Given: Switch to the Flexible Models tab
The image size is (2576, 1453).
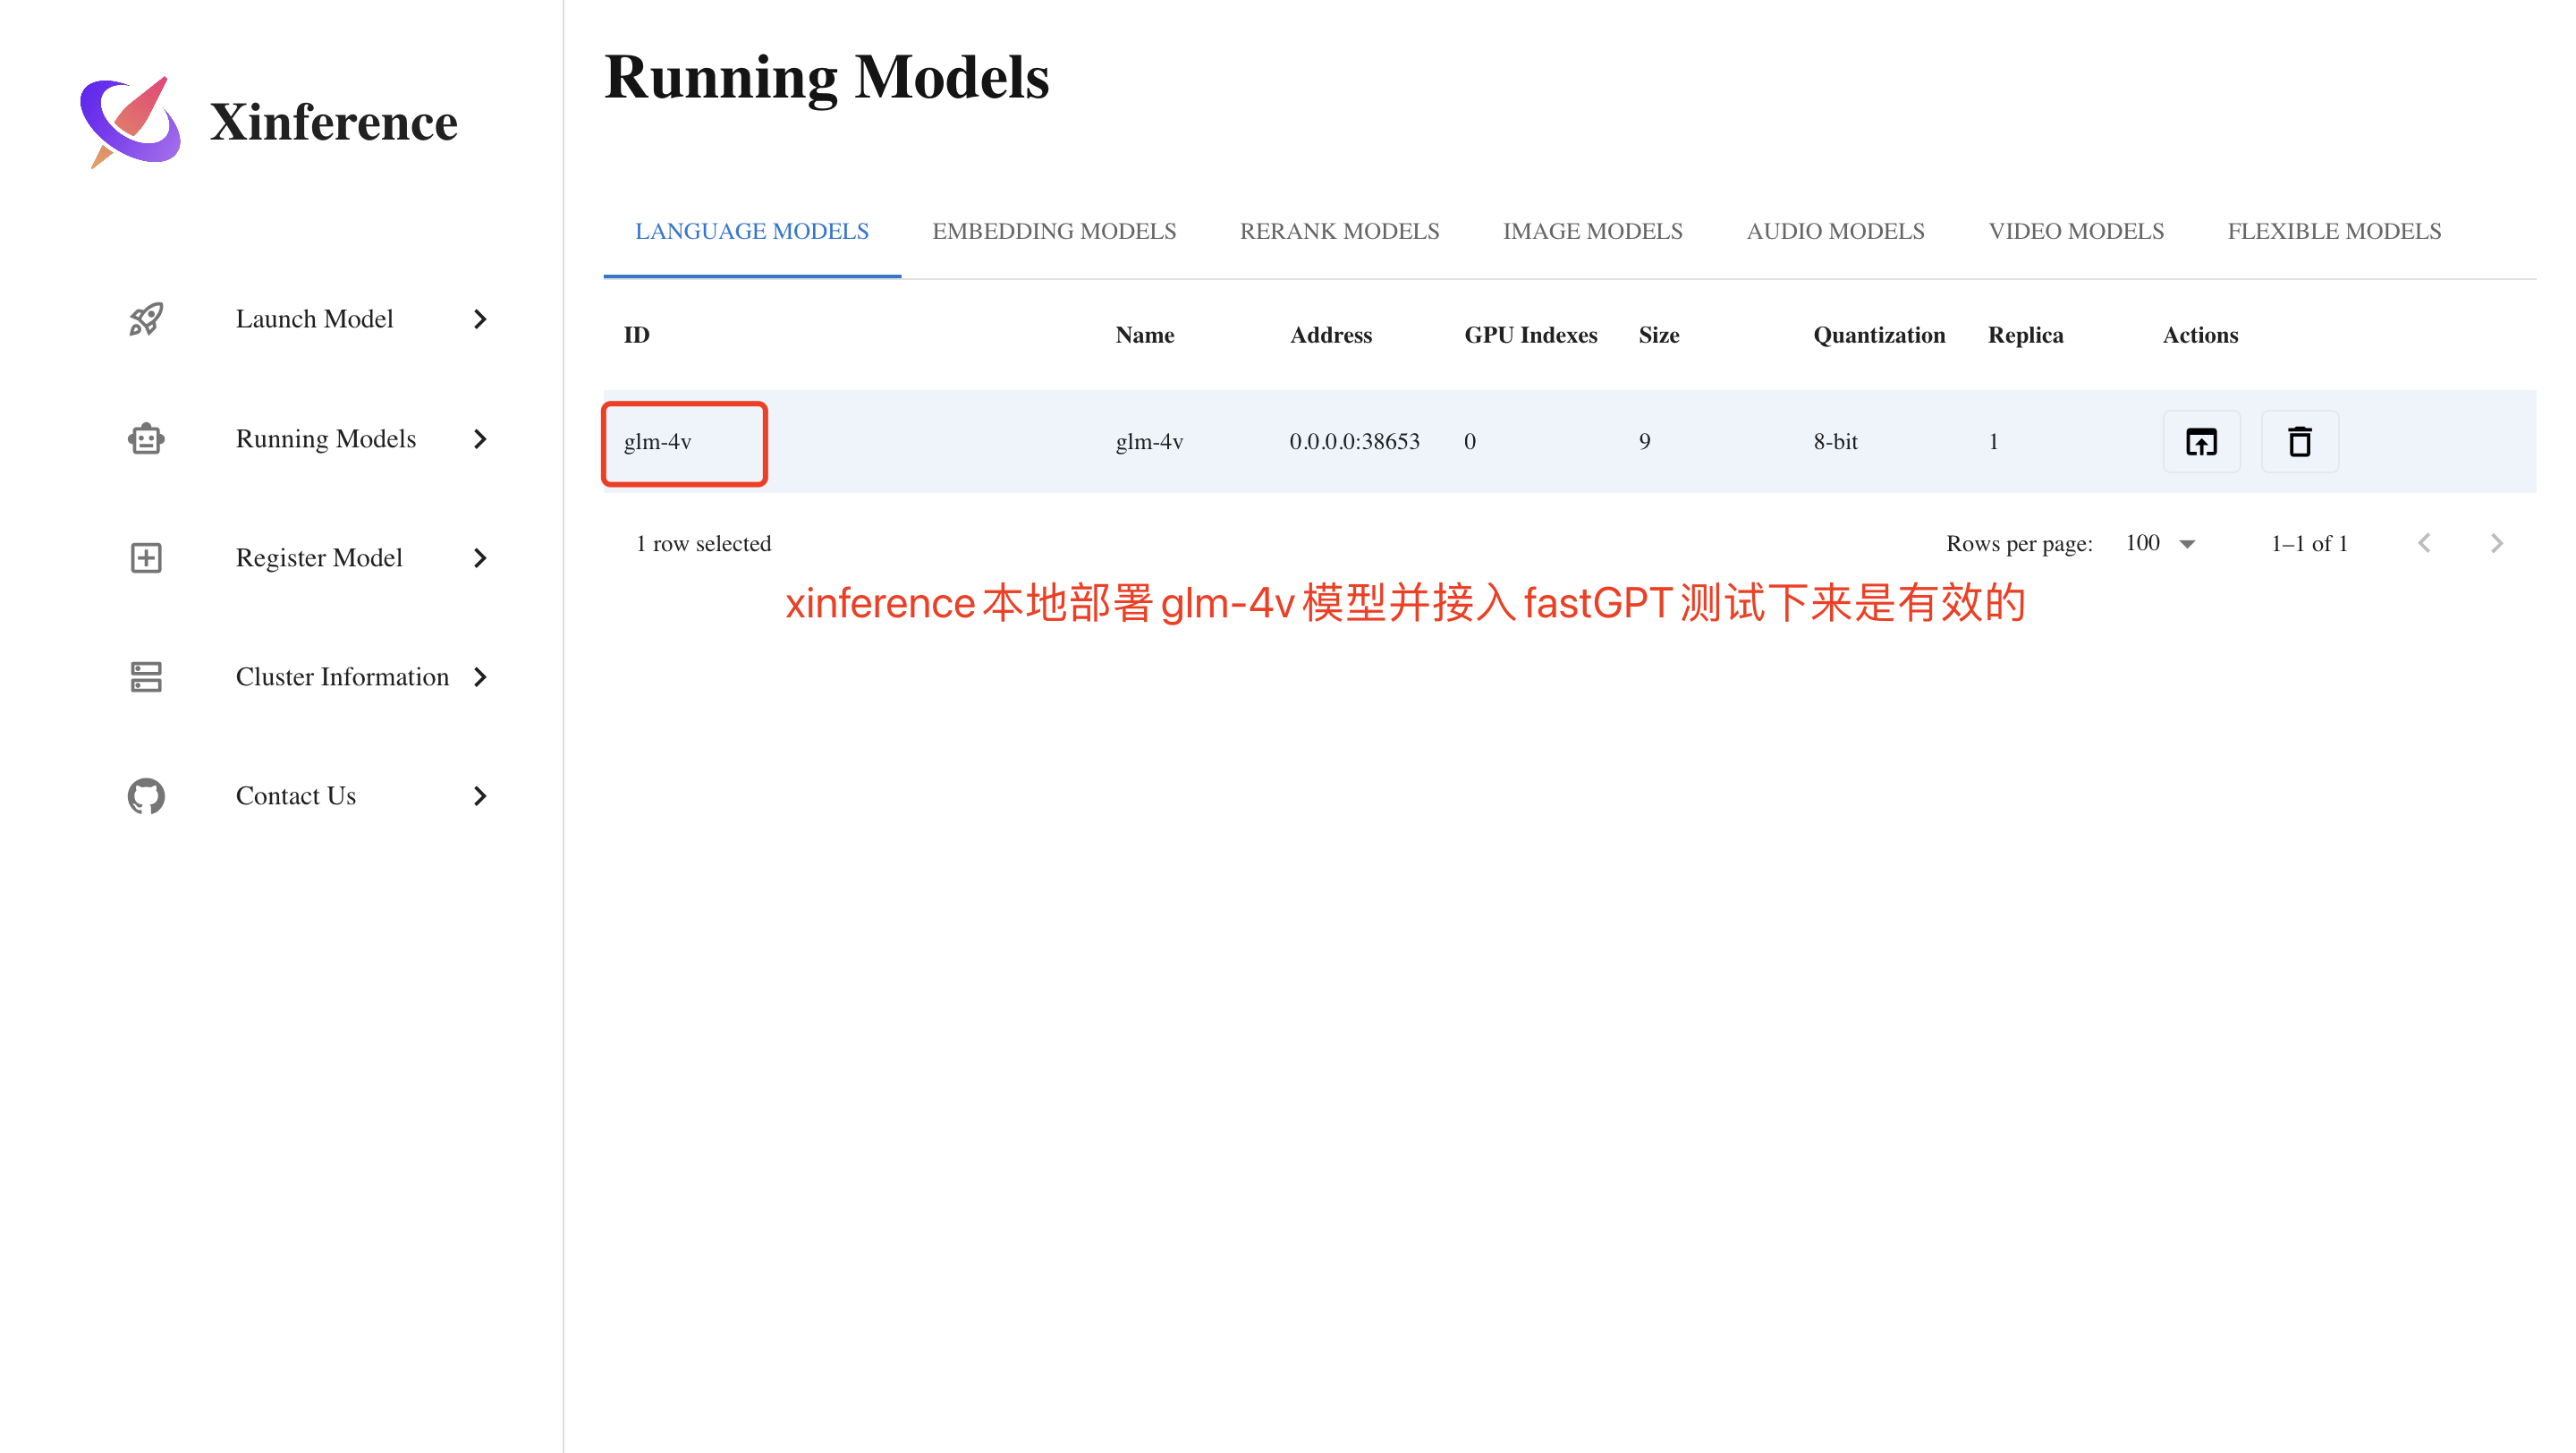Looking at the screenshot, I should pos(2334,231).
